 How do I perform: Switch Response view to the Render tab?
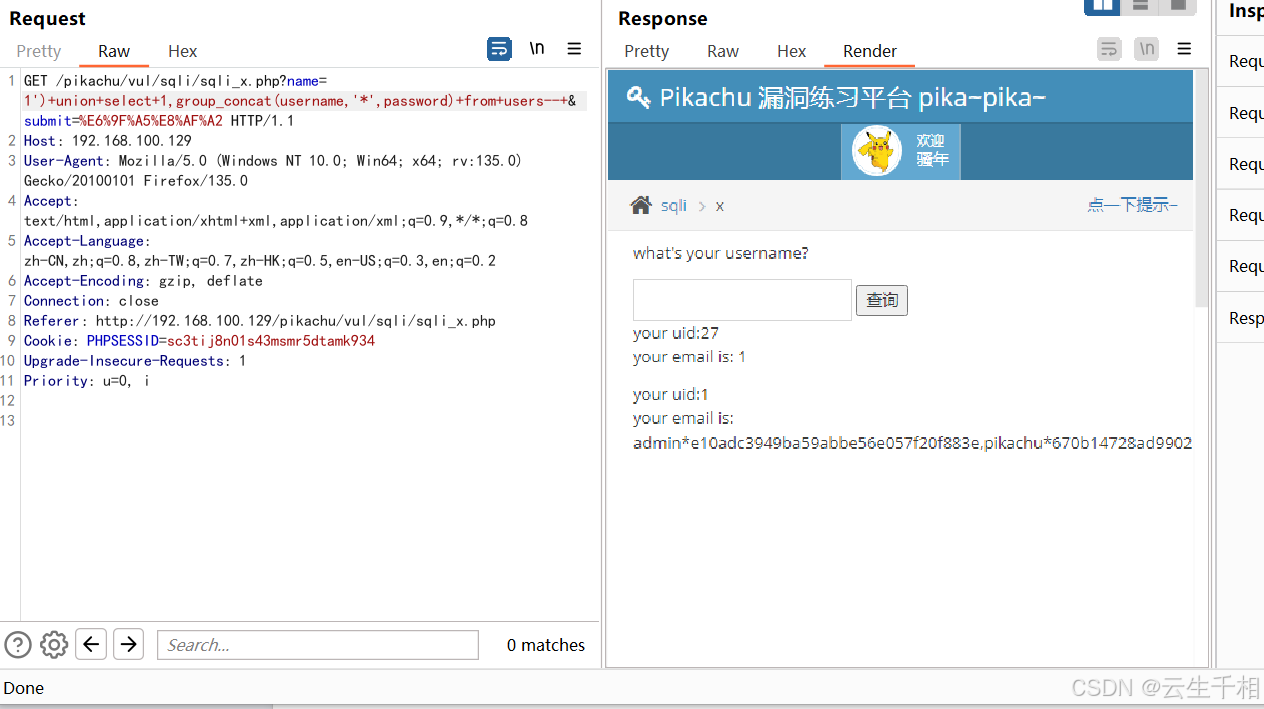click(870, 51)
